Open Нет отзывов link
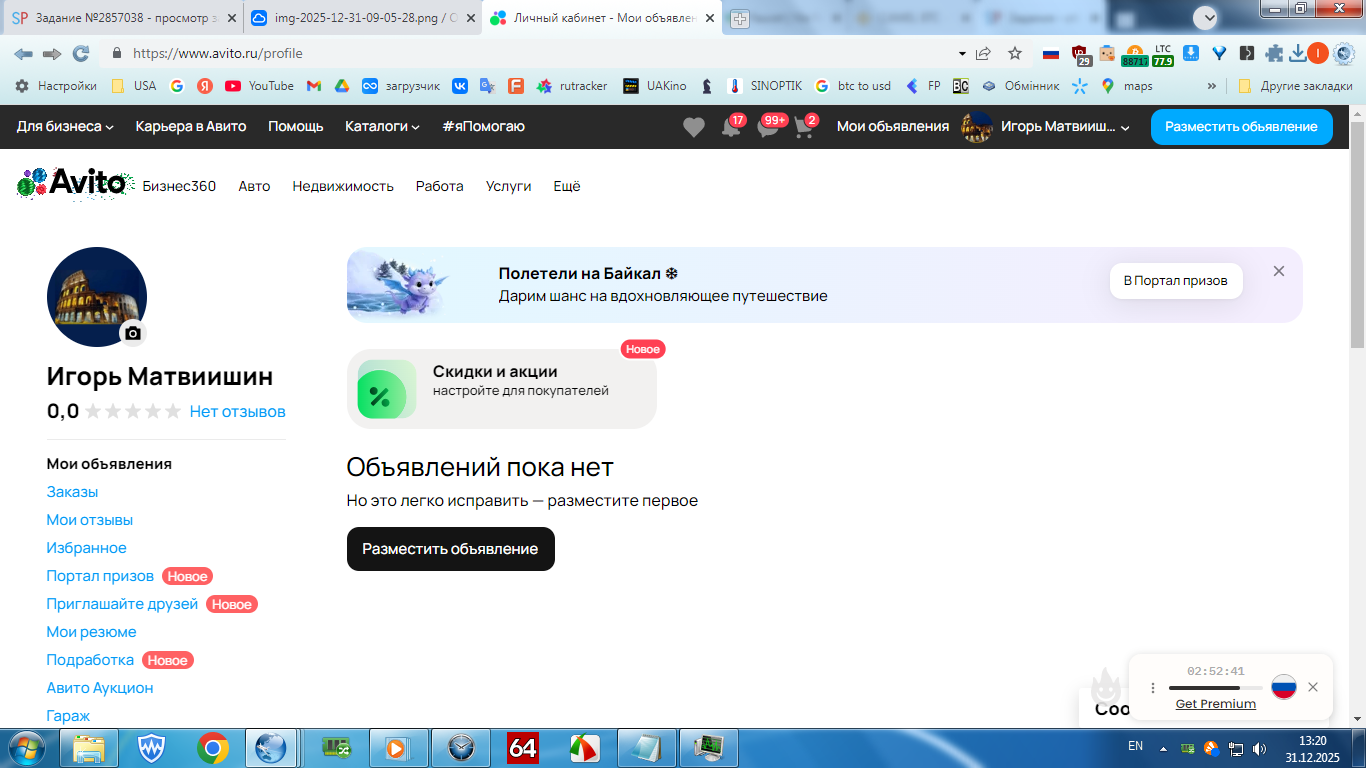 tap(238, 411)
